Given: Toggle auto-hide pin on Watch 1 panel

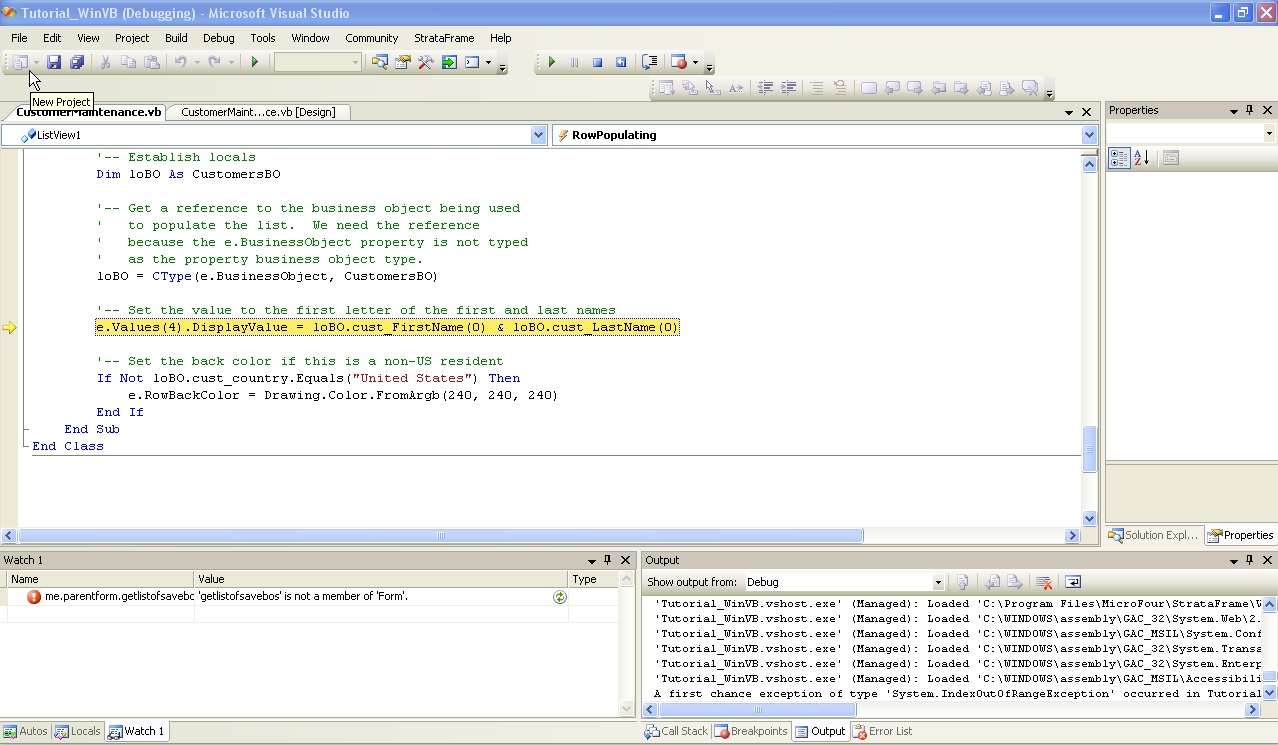Looking at the screenshot, I should point(607,560).
